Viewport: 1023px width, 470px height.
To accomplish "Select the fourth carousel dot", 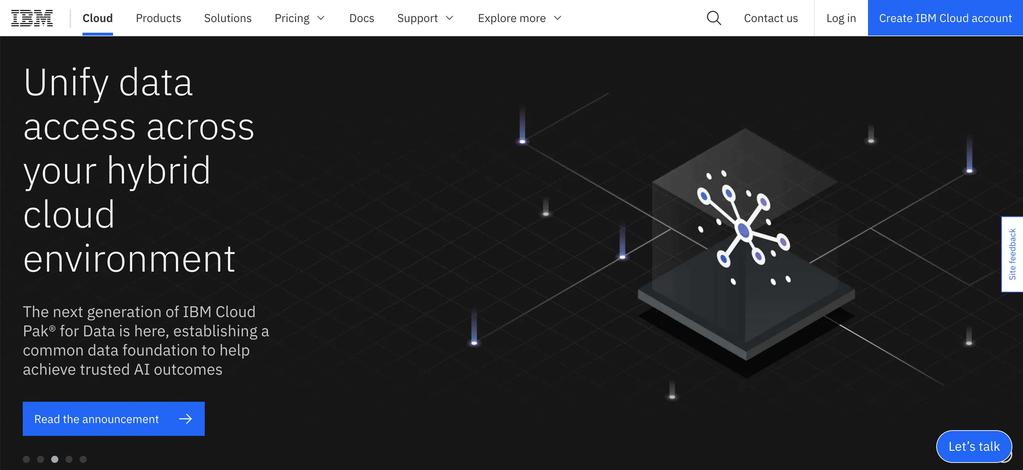I will pos(69,459).
